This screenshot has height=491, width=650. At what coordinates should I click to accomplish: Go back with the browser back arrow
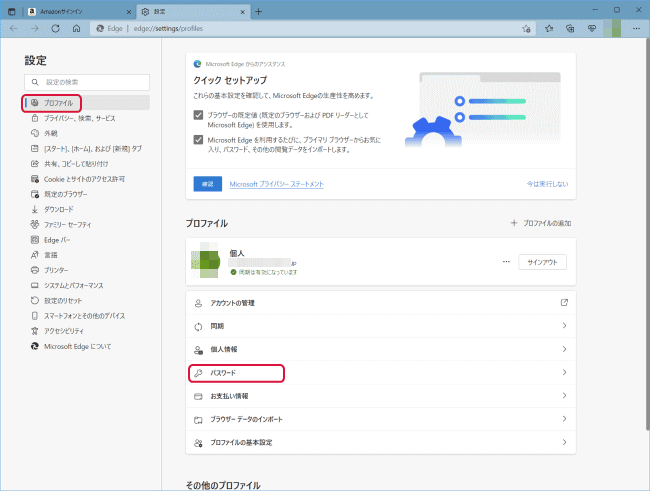pos(14,28)
